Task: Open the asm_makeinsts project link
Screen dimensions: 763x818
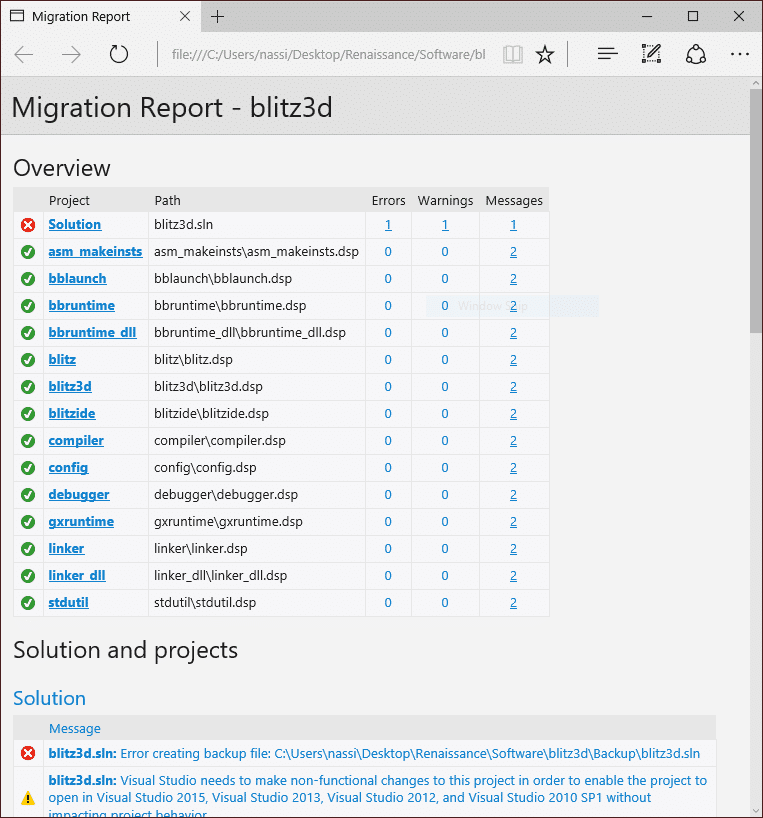Action: (95, 251)
